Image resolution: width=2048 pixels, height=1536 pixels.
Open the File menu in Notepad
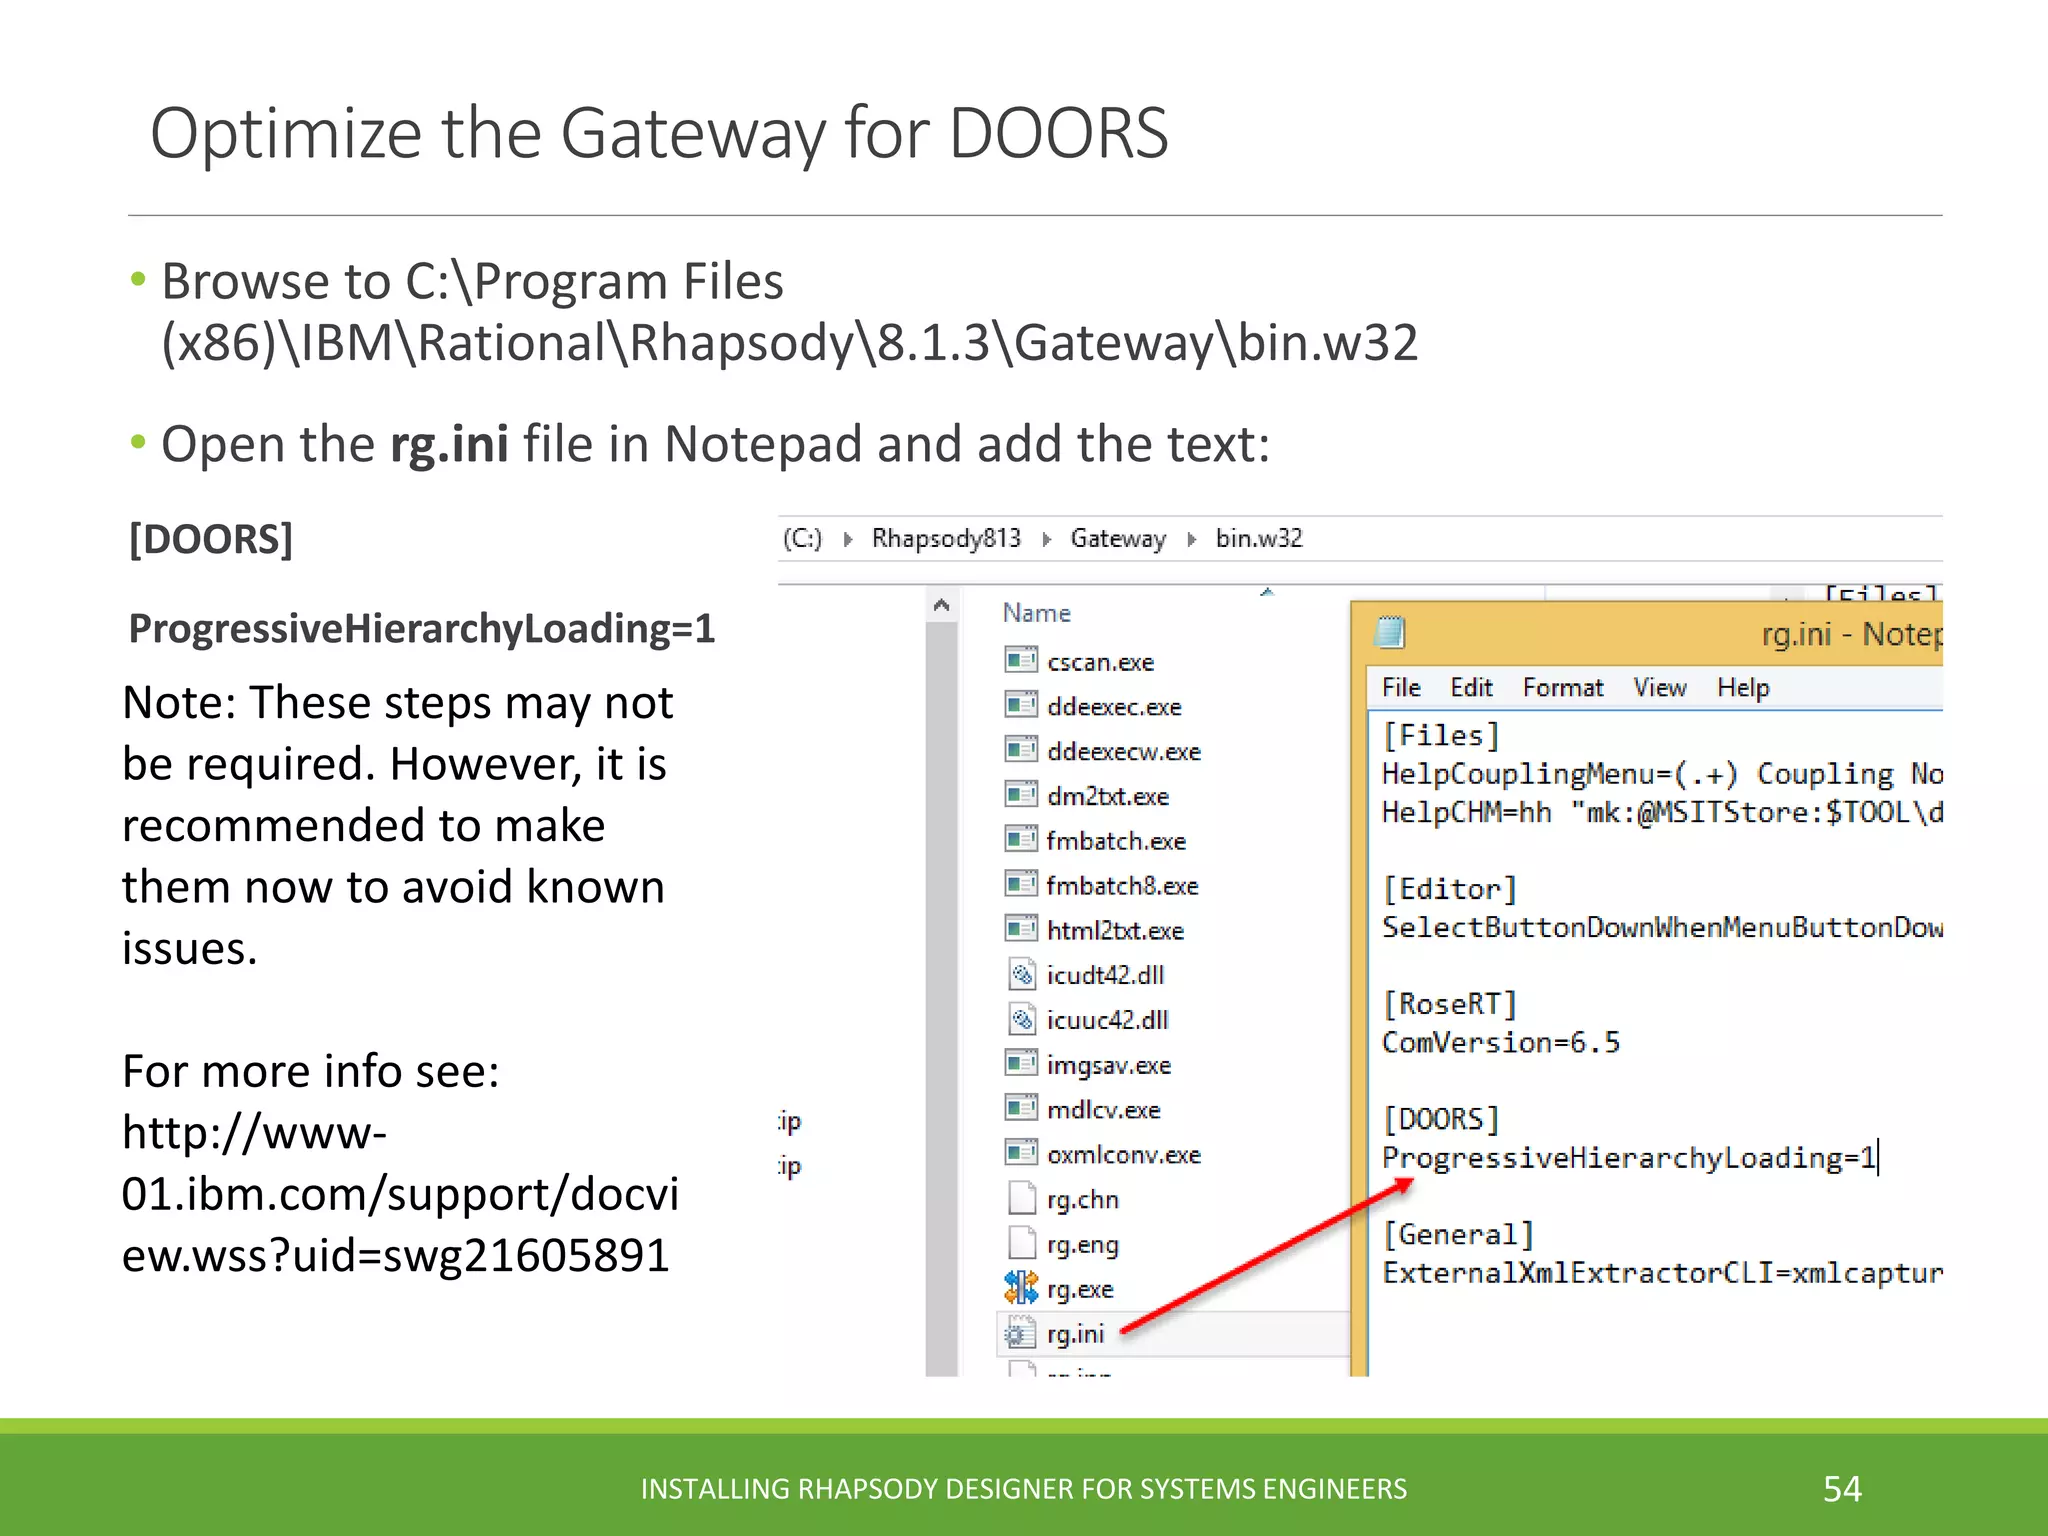click(1401, 688)
